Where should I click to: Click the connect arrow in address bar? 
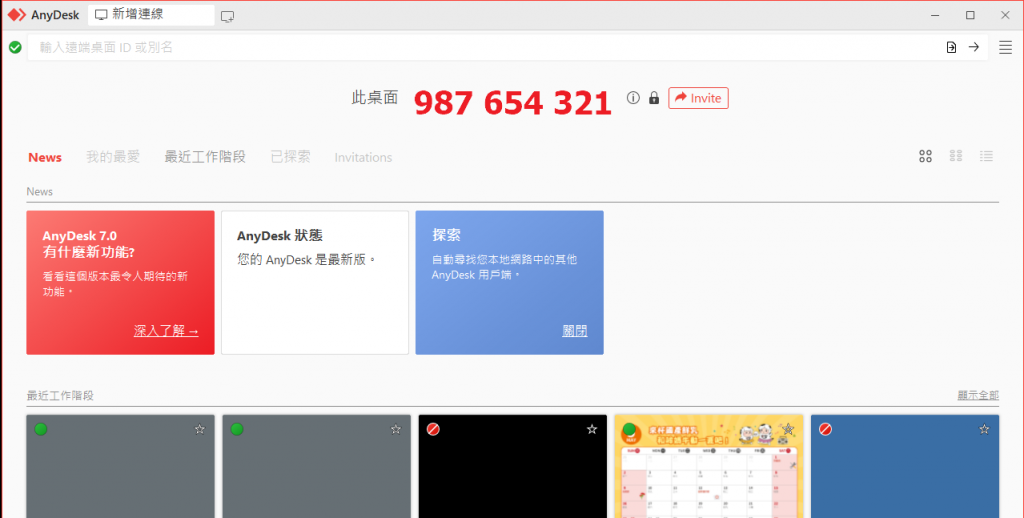point(974,47)
